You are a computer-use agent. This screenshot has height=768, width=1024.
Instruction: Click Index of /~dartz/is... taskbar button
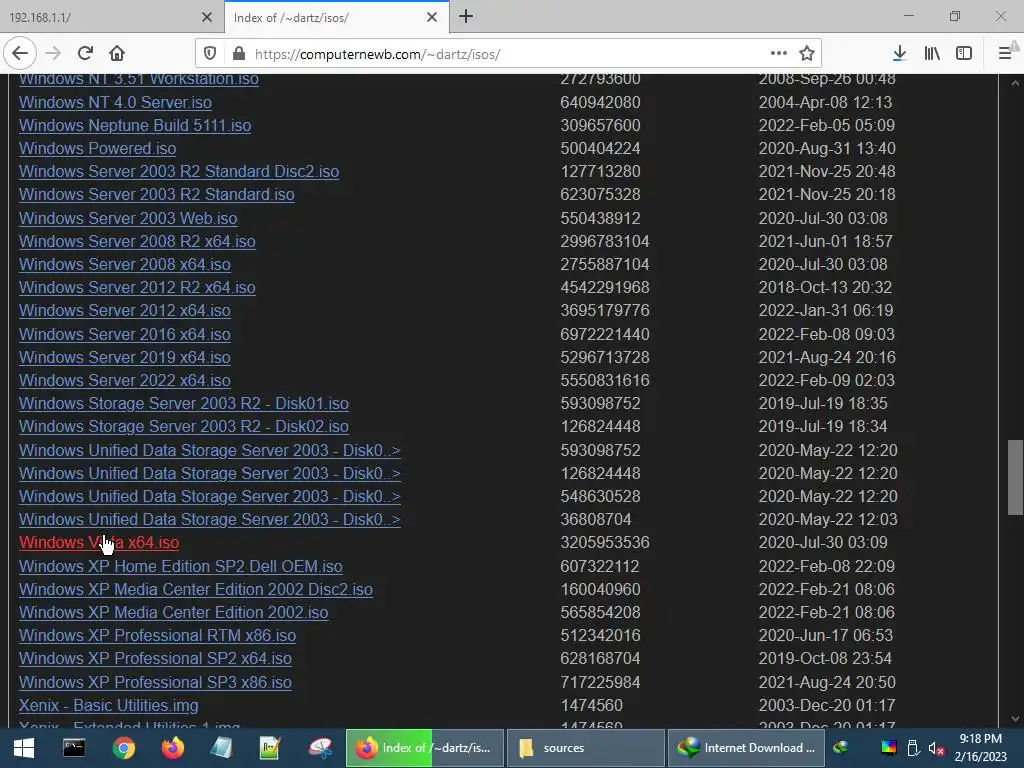click(x=424, y=748)
